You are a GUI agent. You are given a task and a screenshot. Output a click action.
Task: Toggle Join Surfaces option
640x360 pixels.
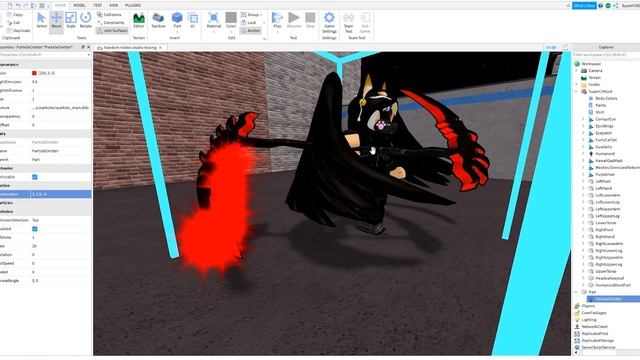point(112,31)
